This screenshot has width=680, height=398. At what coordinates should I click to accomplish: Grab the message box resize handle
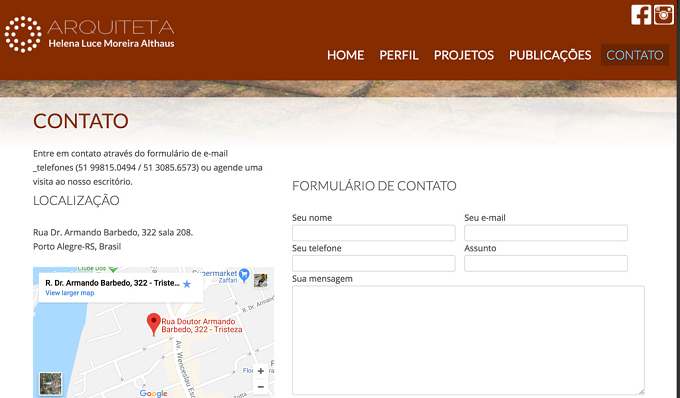pos(641,392)
